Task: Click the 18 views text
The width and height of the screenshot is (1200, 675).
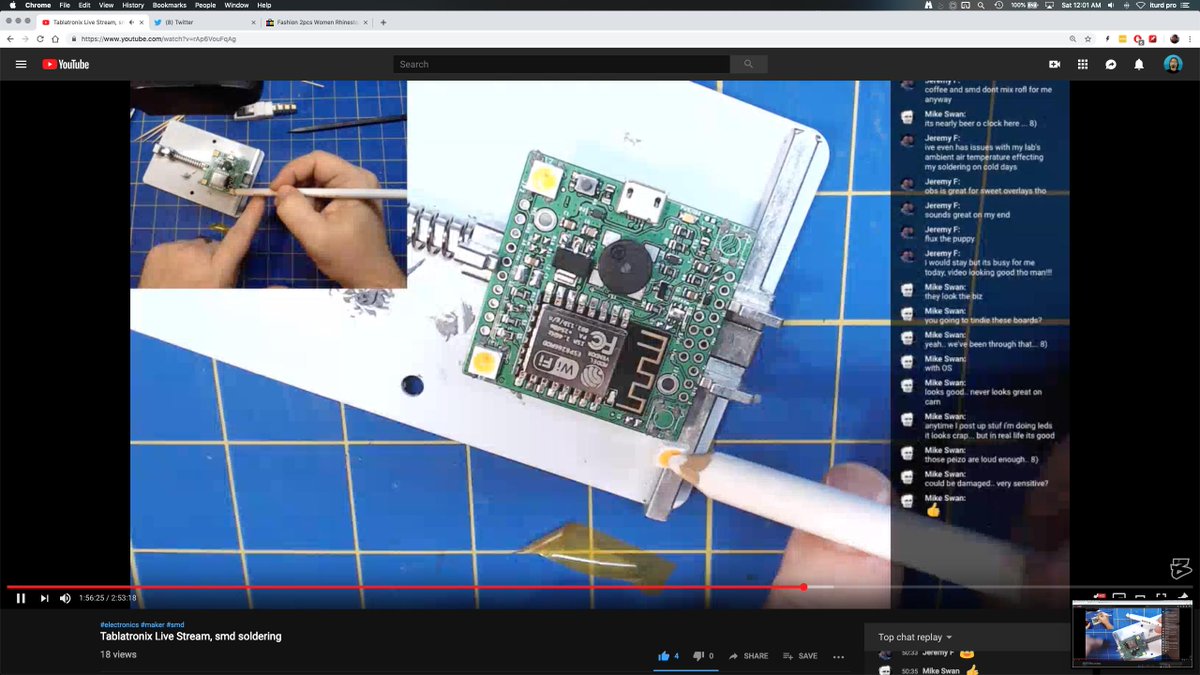Action: [118, 655]
